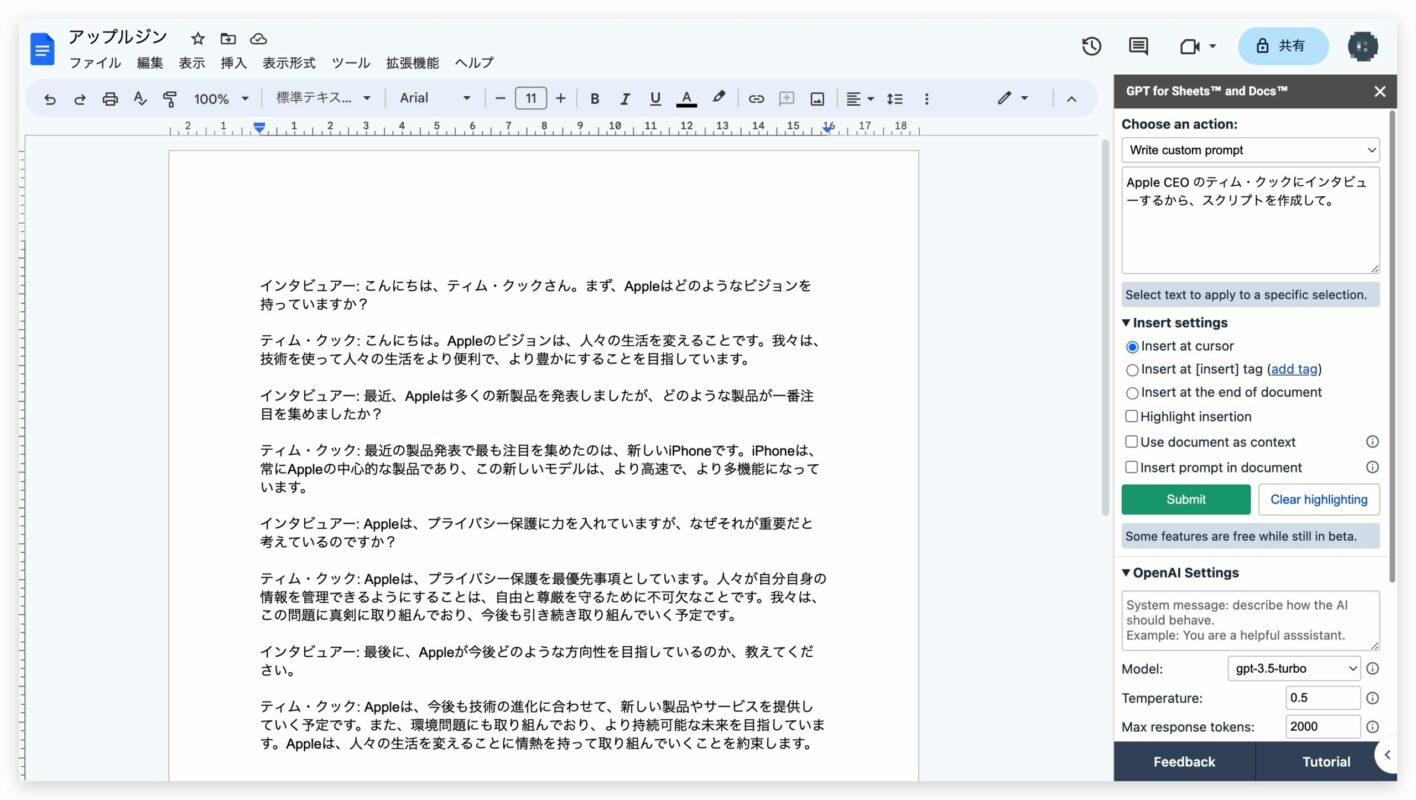The height and width of the screenshot is (800, 1416).
Task: Collapse the menus with the chevron
Action: 1071,99
